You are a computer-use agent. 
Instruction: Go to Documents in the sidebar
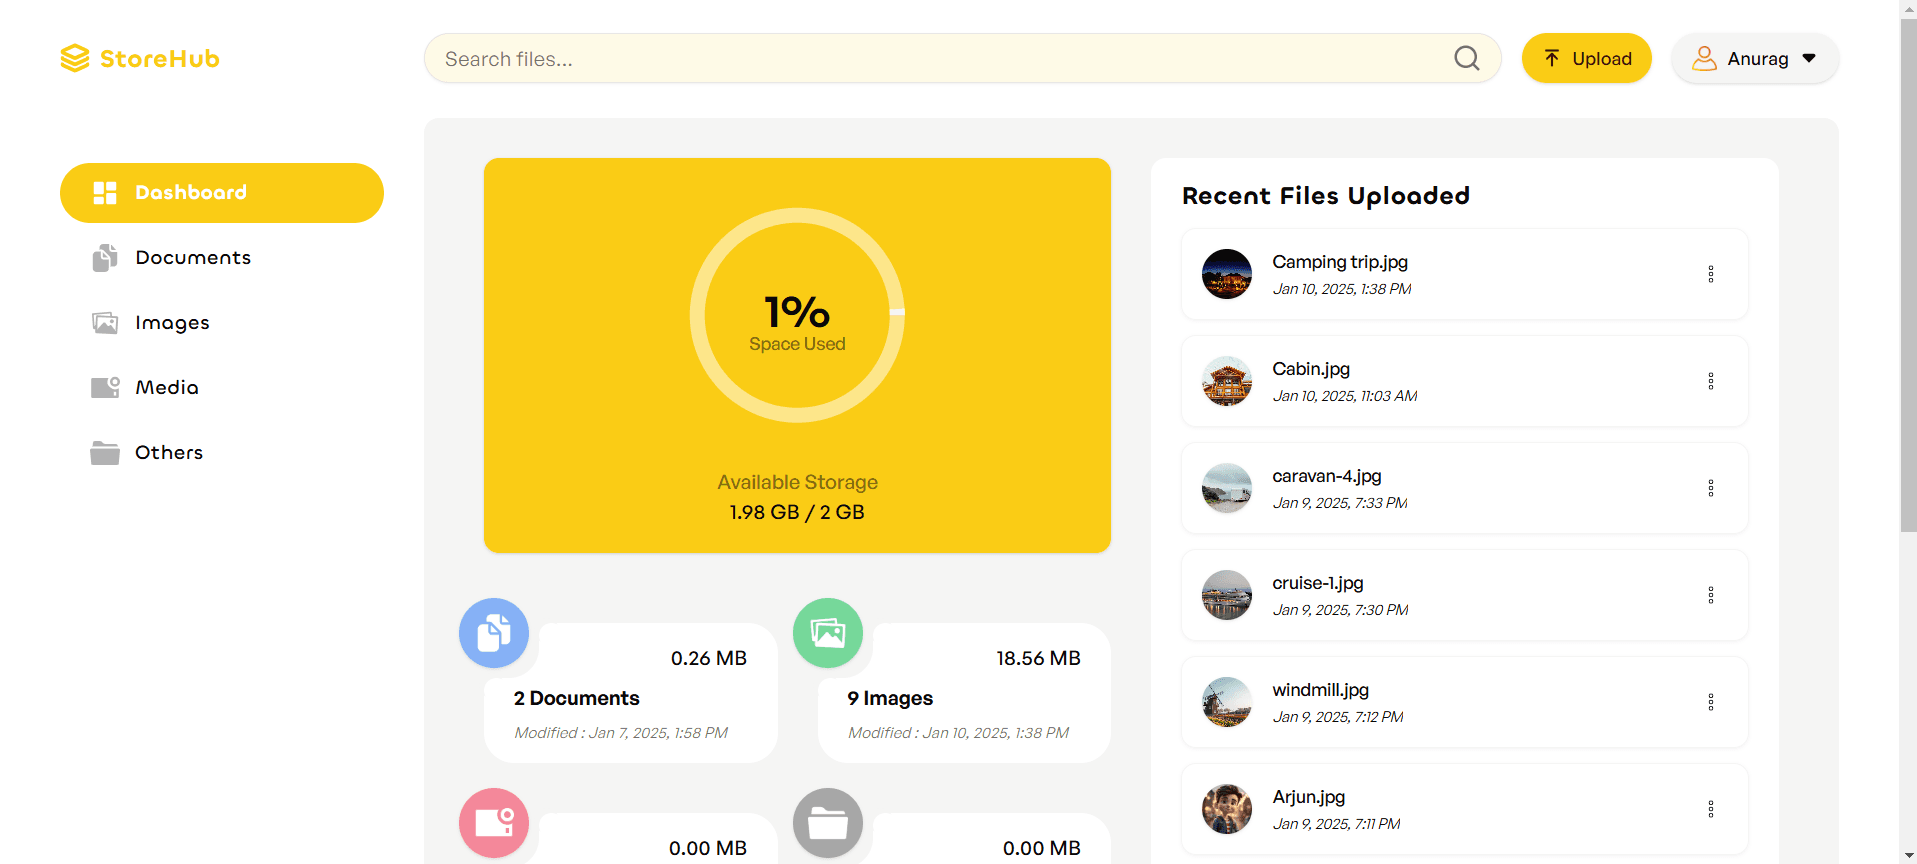[x=193, y=258]
